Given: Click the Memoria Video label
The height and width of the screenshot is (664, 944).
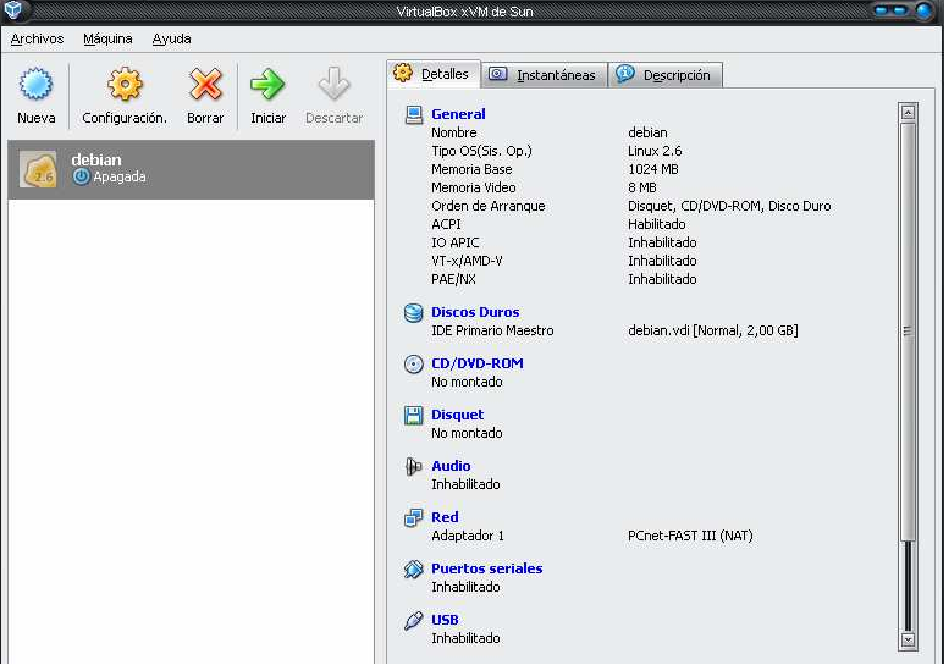Looking at the screenshot, I should click(x=473, y=188).
